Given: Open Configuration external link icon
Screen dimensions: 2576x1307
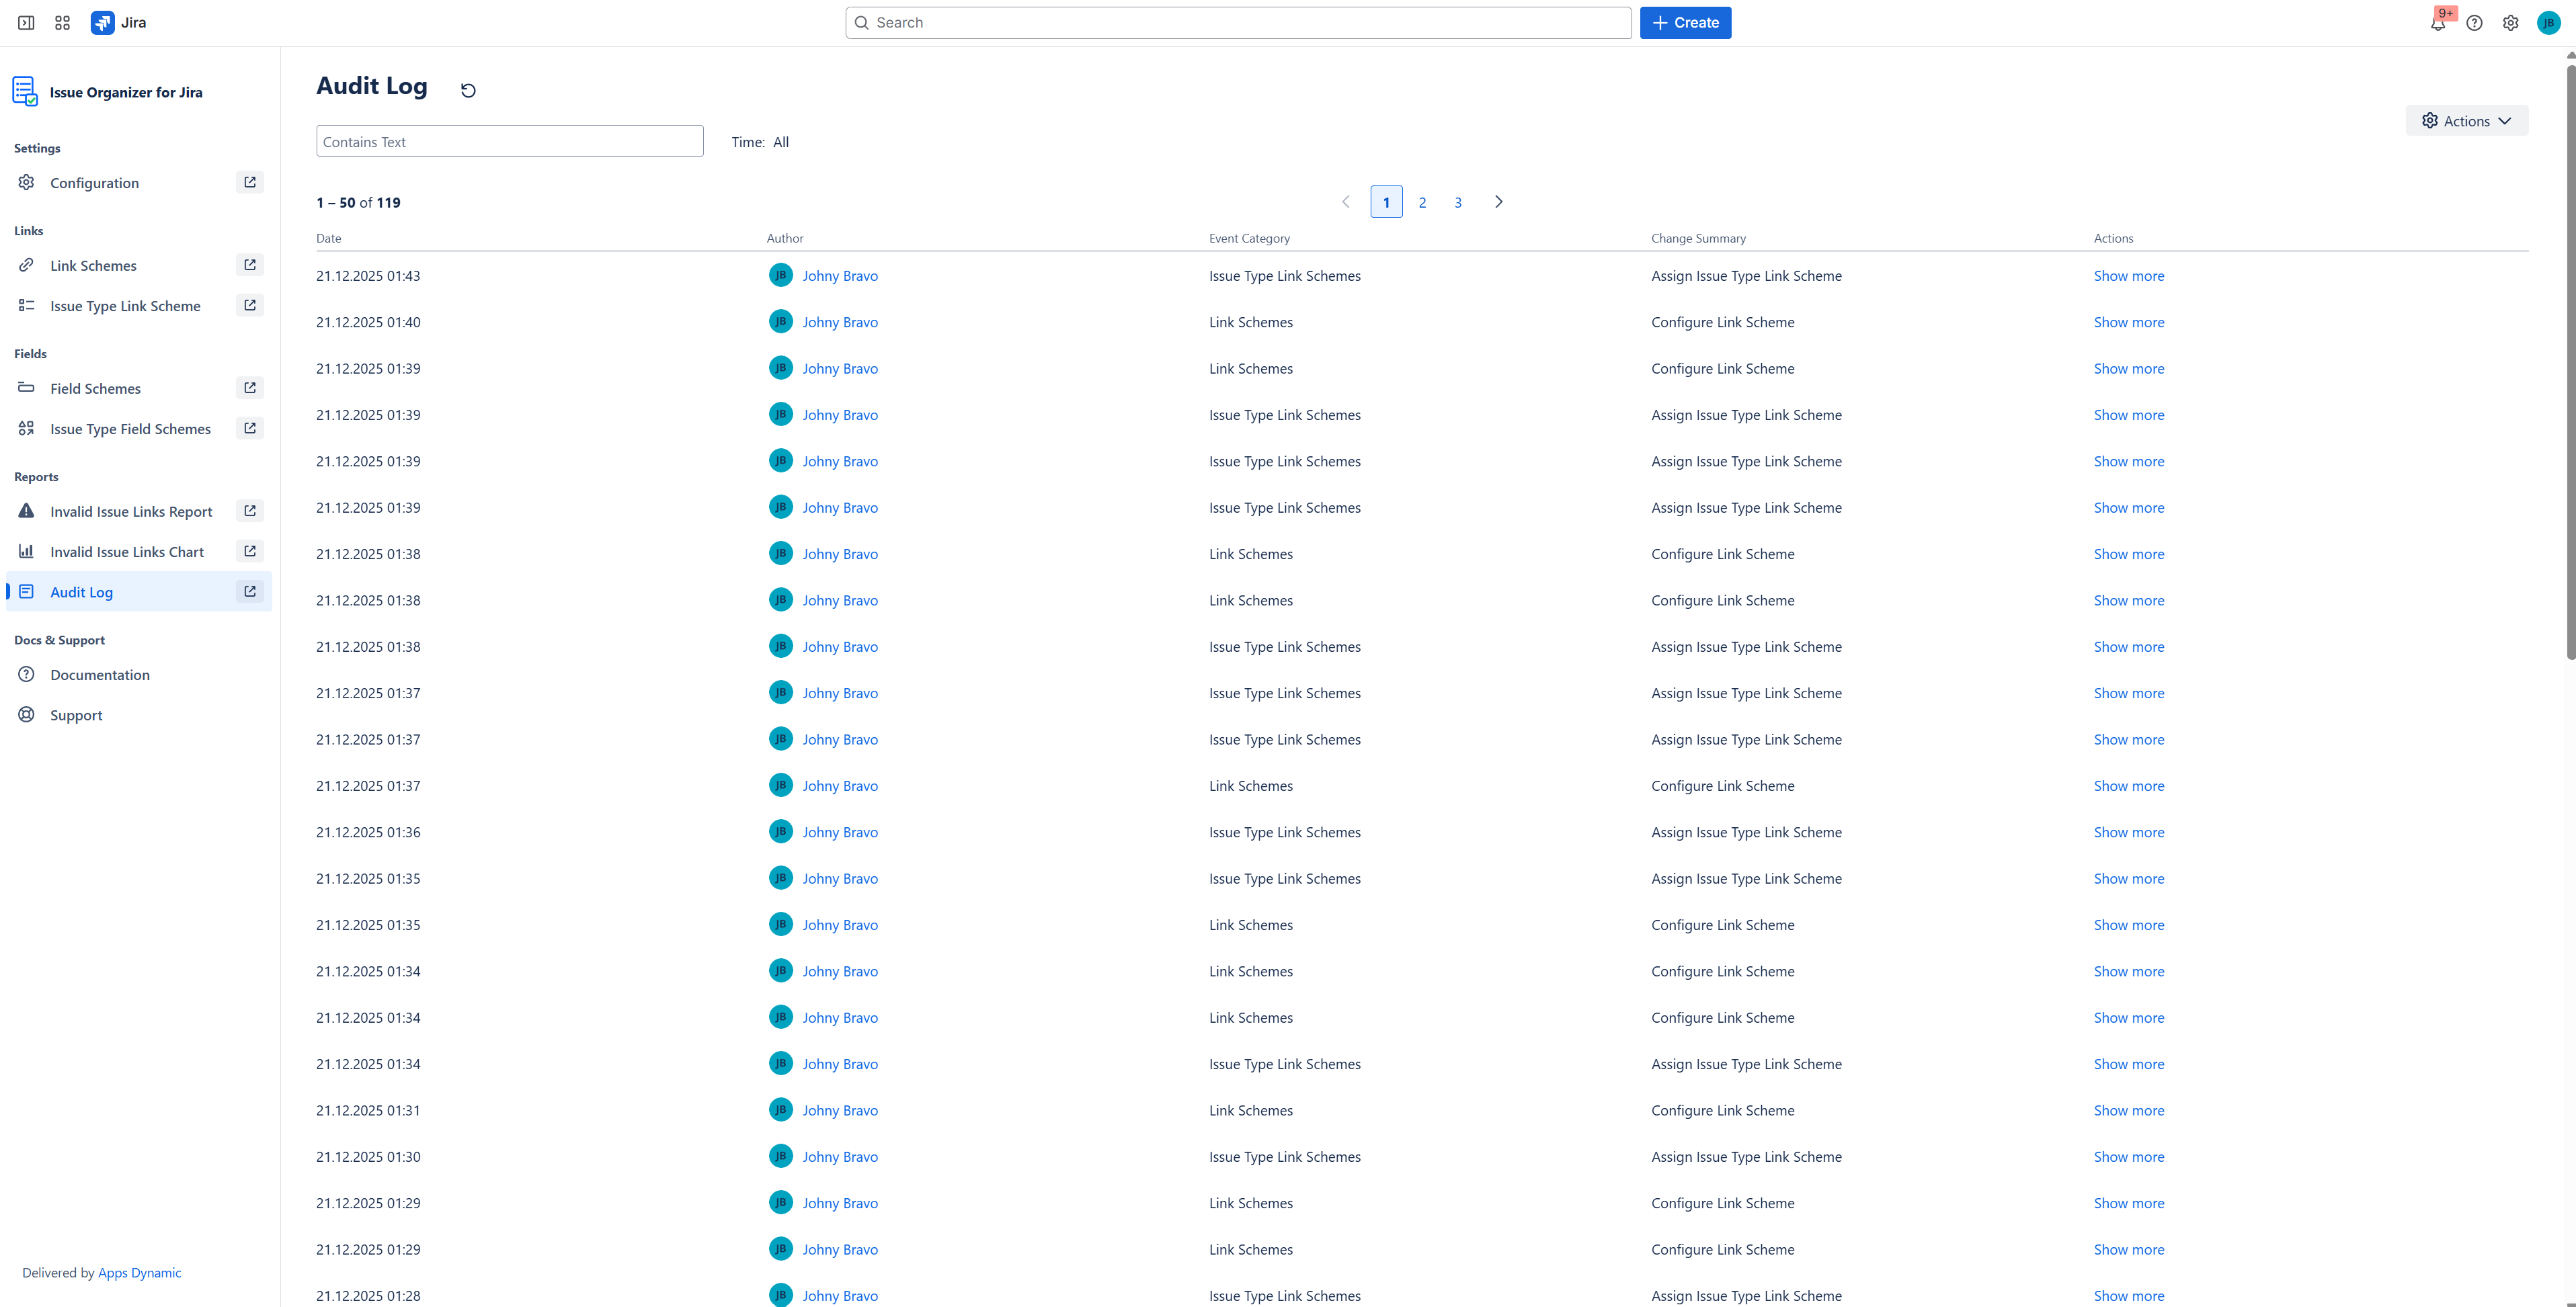Looking at the screenshot, I should (x=250, y=182).
